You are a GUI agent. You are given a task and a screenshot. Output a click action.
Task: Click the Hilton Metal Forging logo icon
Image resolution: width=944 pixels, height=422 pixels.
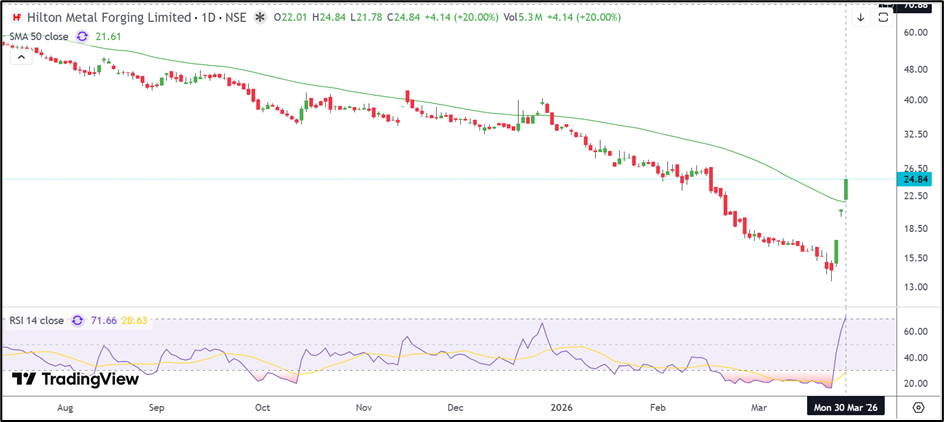coord(16,18)
